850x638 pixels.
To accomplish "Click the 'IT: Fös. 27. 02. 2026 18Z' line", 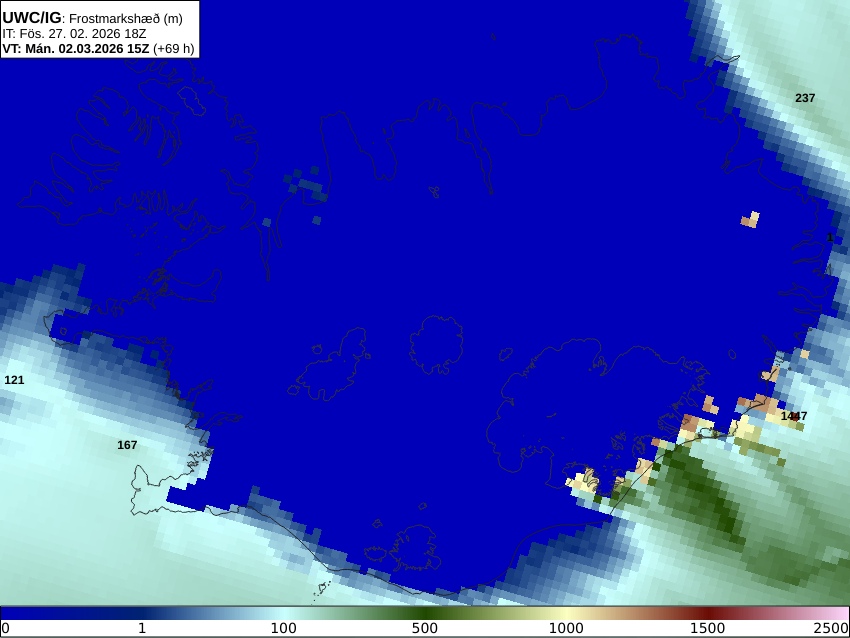I will coord(74,34).
